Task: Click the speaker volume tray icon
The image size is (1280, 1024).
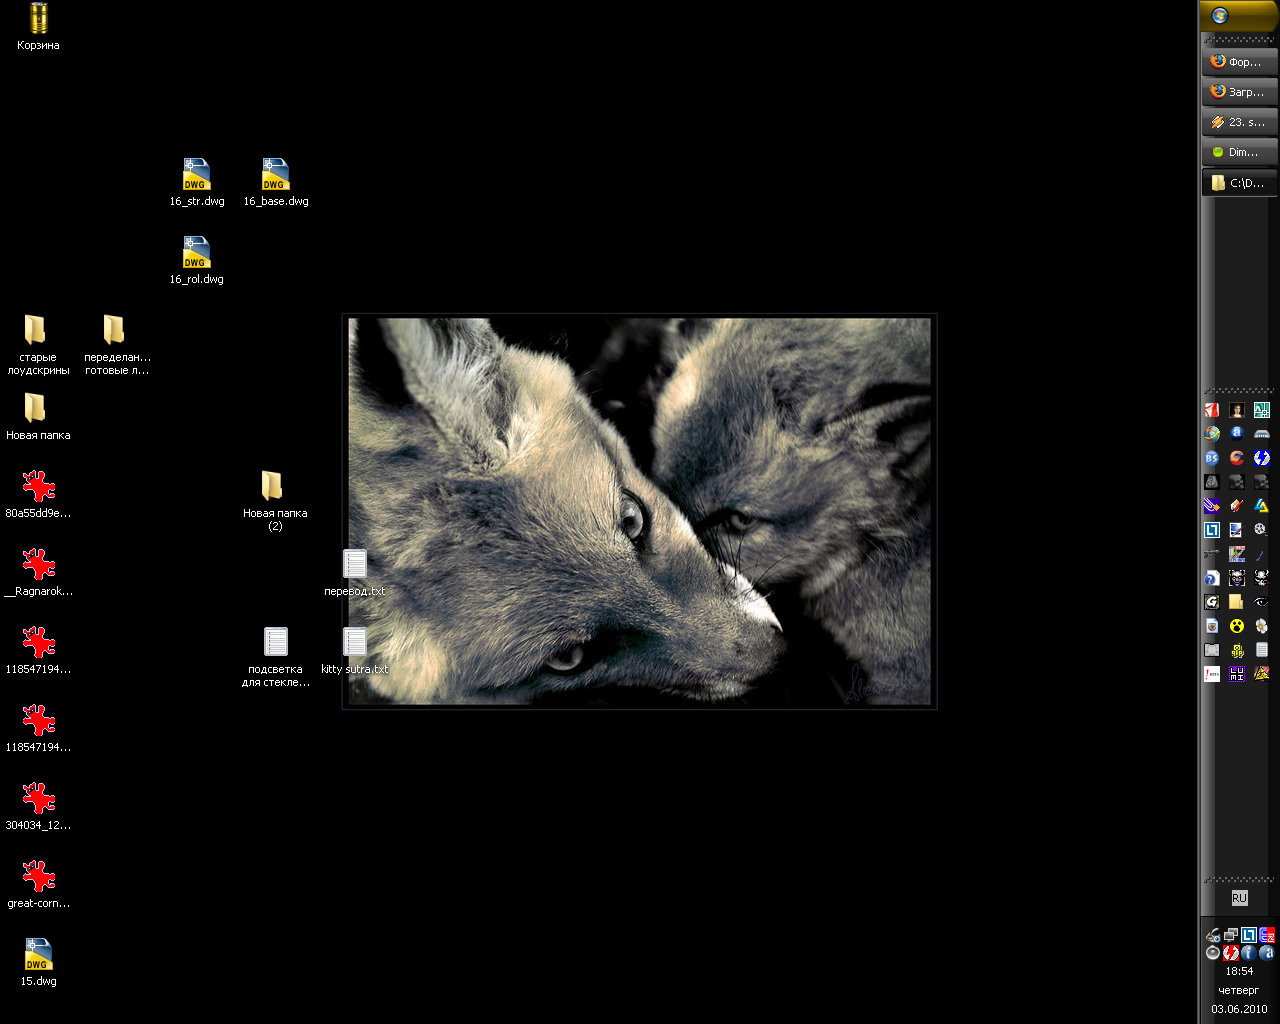Action: click(1213, 953)
